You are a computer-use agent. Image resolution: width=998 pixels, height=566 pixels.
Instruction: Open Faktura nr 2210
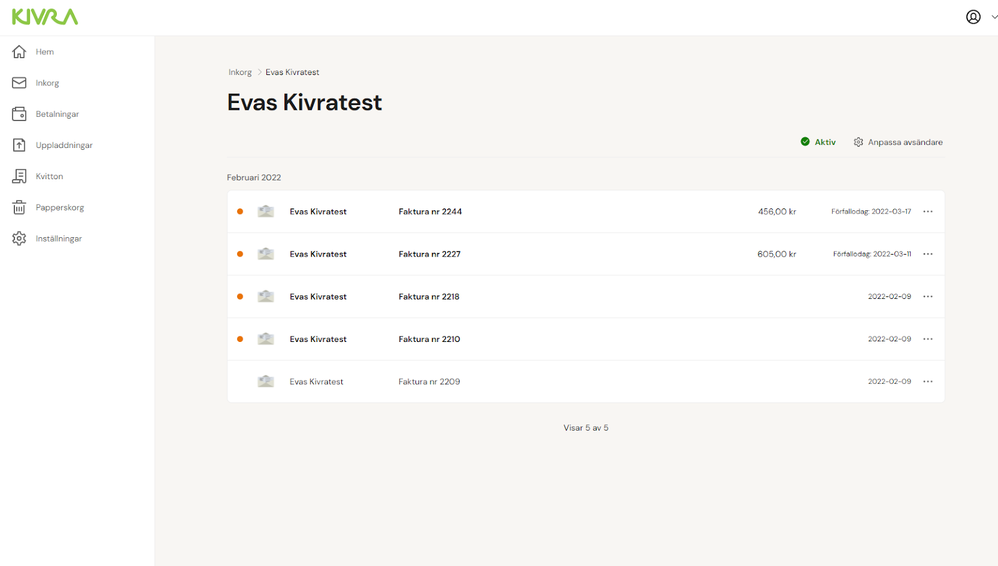(x=586, y=339)
